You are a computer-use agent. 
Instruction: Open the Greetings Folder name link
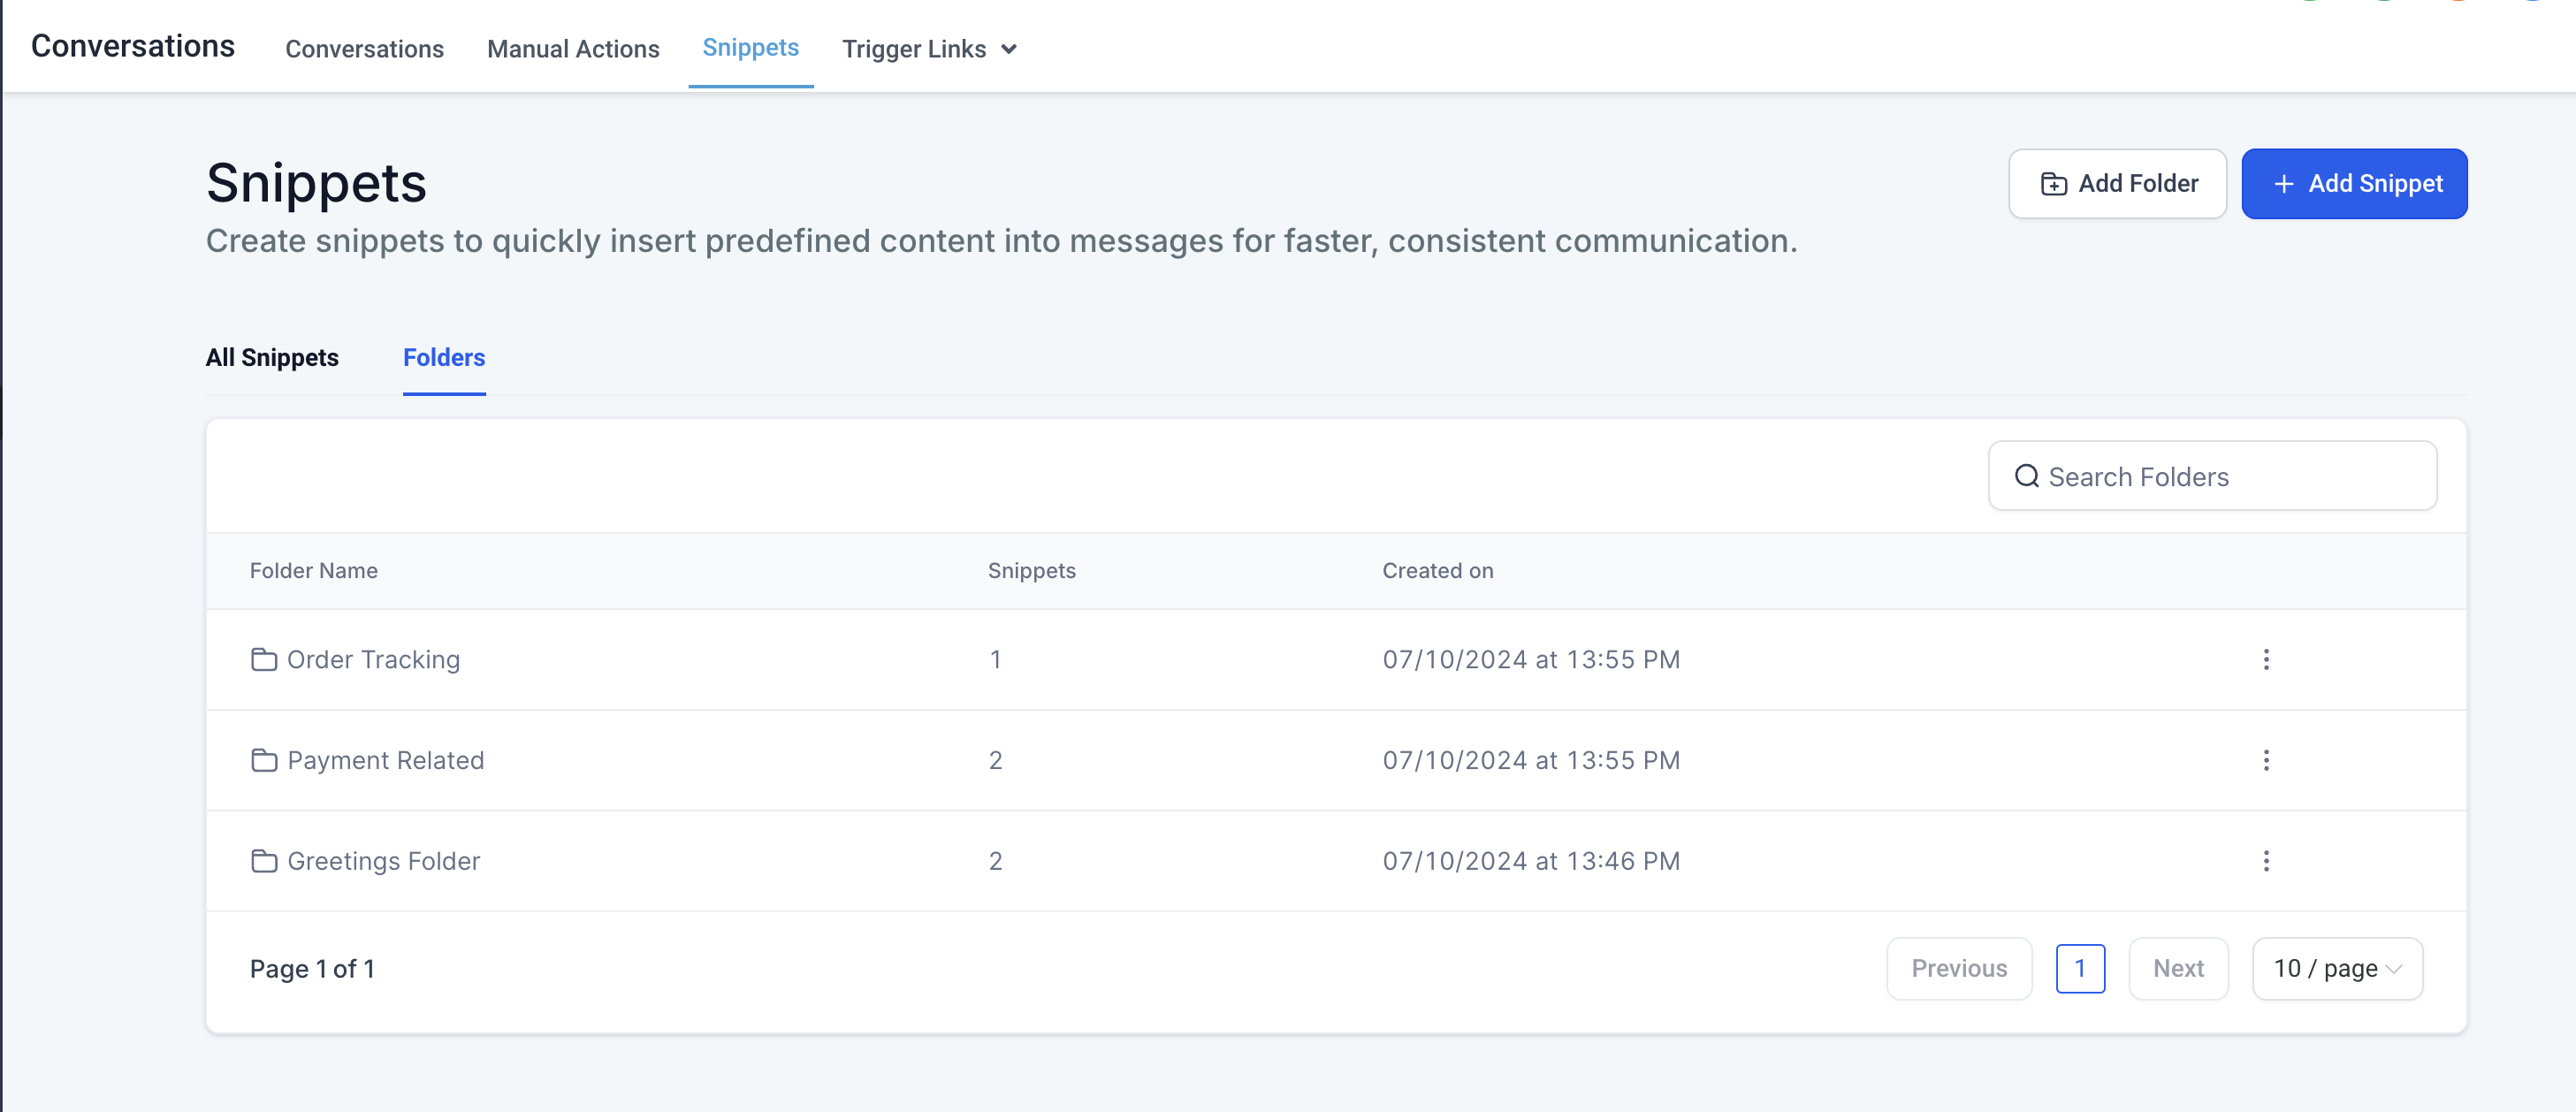tap(384, 861)
